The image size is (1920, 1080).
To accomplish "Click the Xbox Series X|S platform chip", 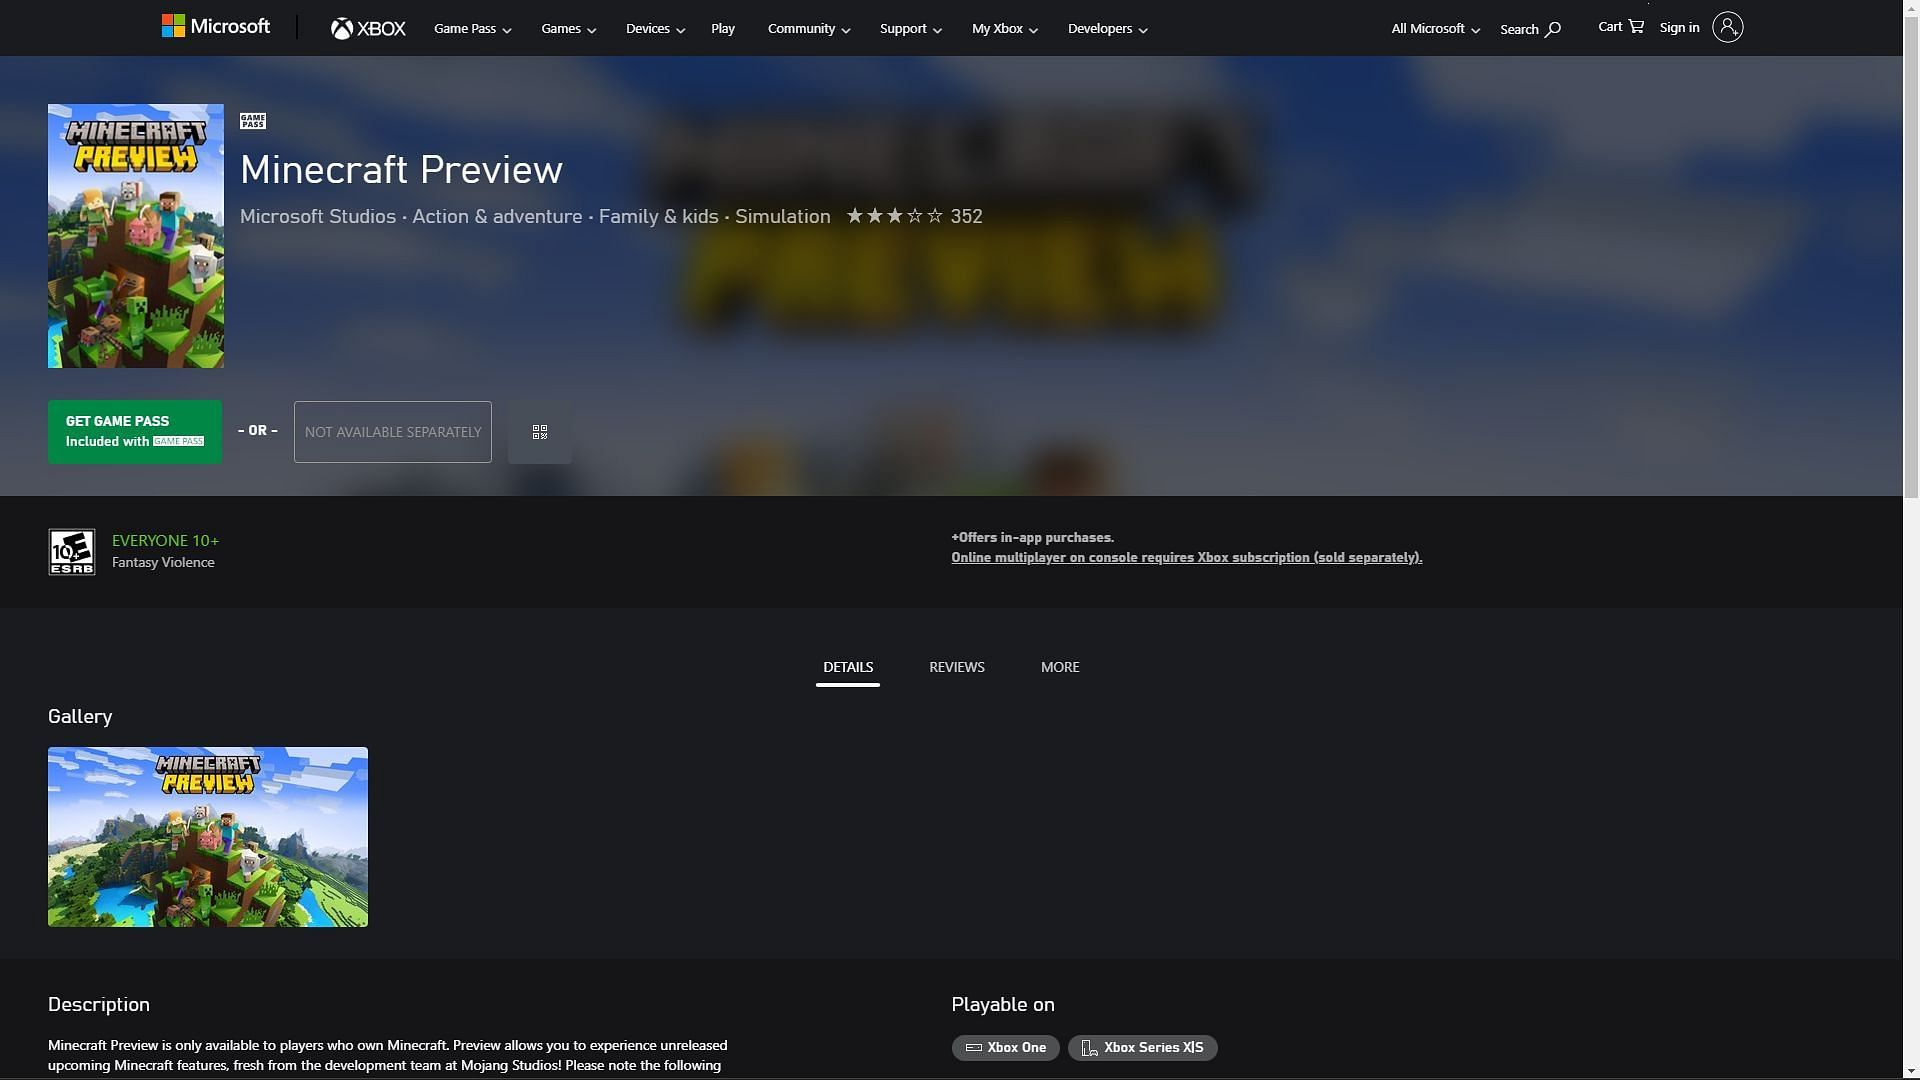I will tap(1142, 1048).
